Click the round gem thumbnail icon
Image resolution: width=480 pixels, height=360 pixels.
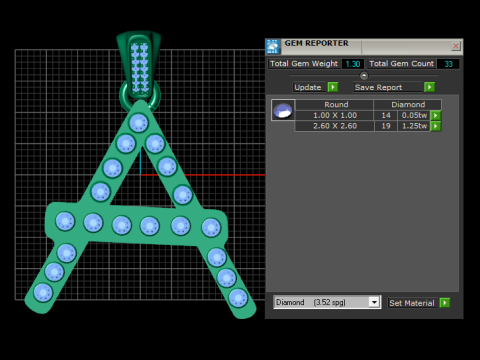(x=283, y=110)
